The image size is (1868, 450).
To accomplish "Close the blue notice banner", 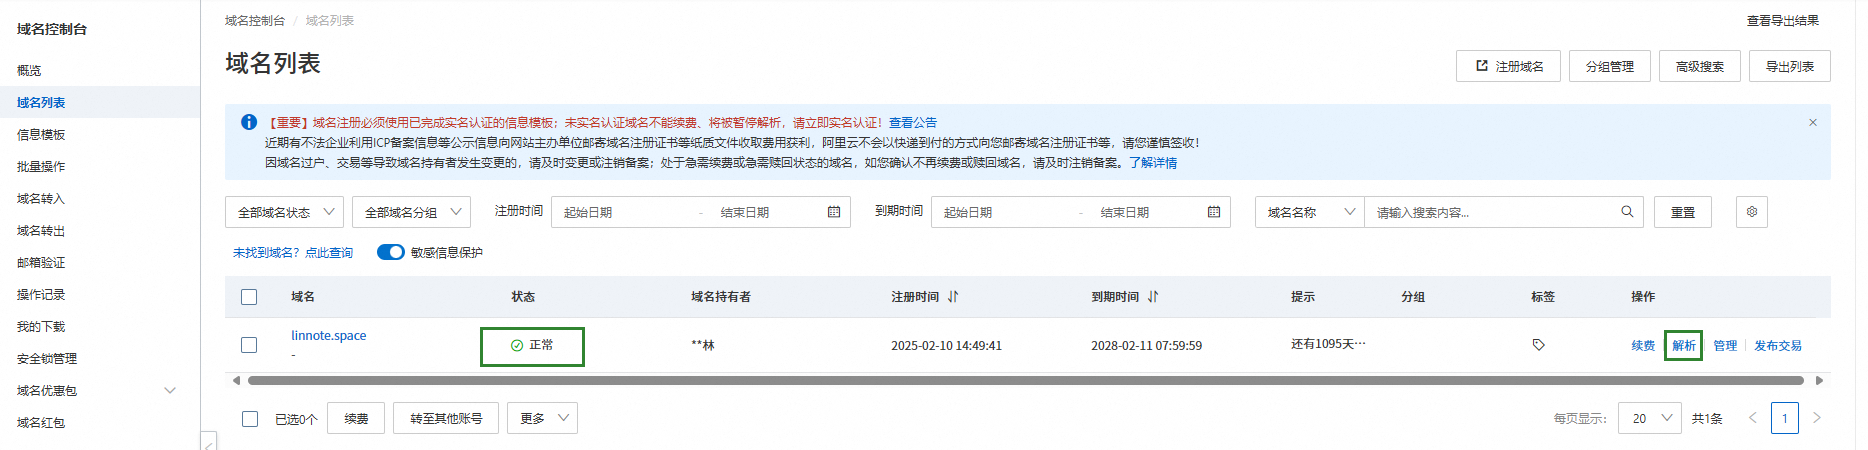I will point(1812,123).
